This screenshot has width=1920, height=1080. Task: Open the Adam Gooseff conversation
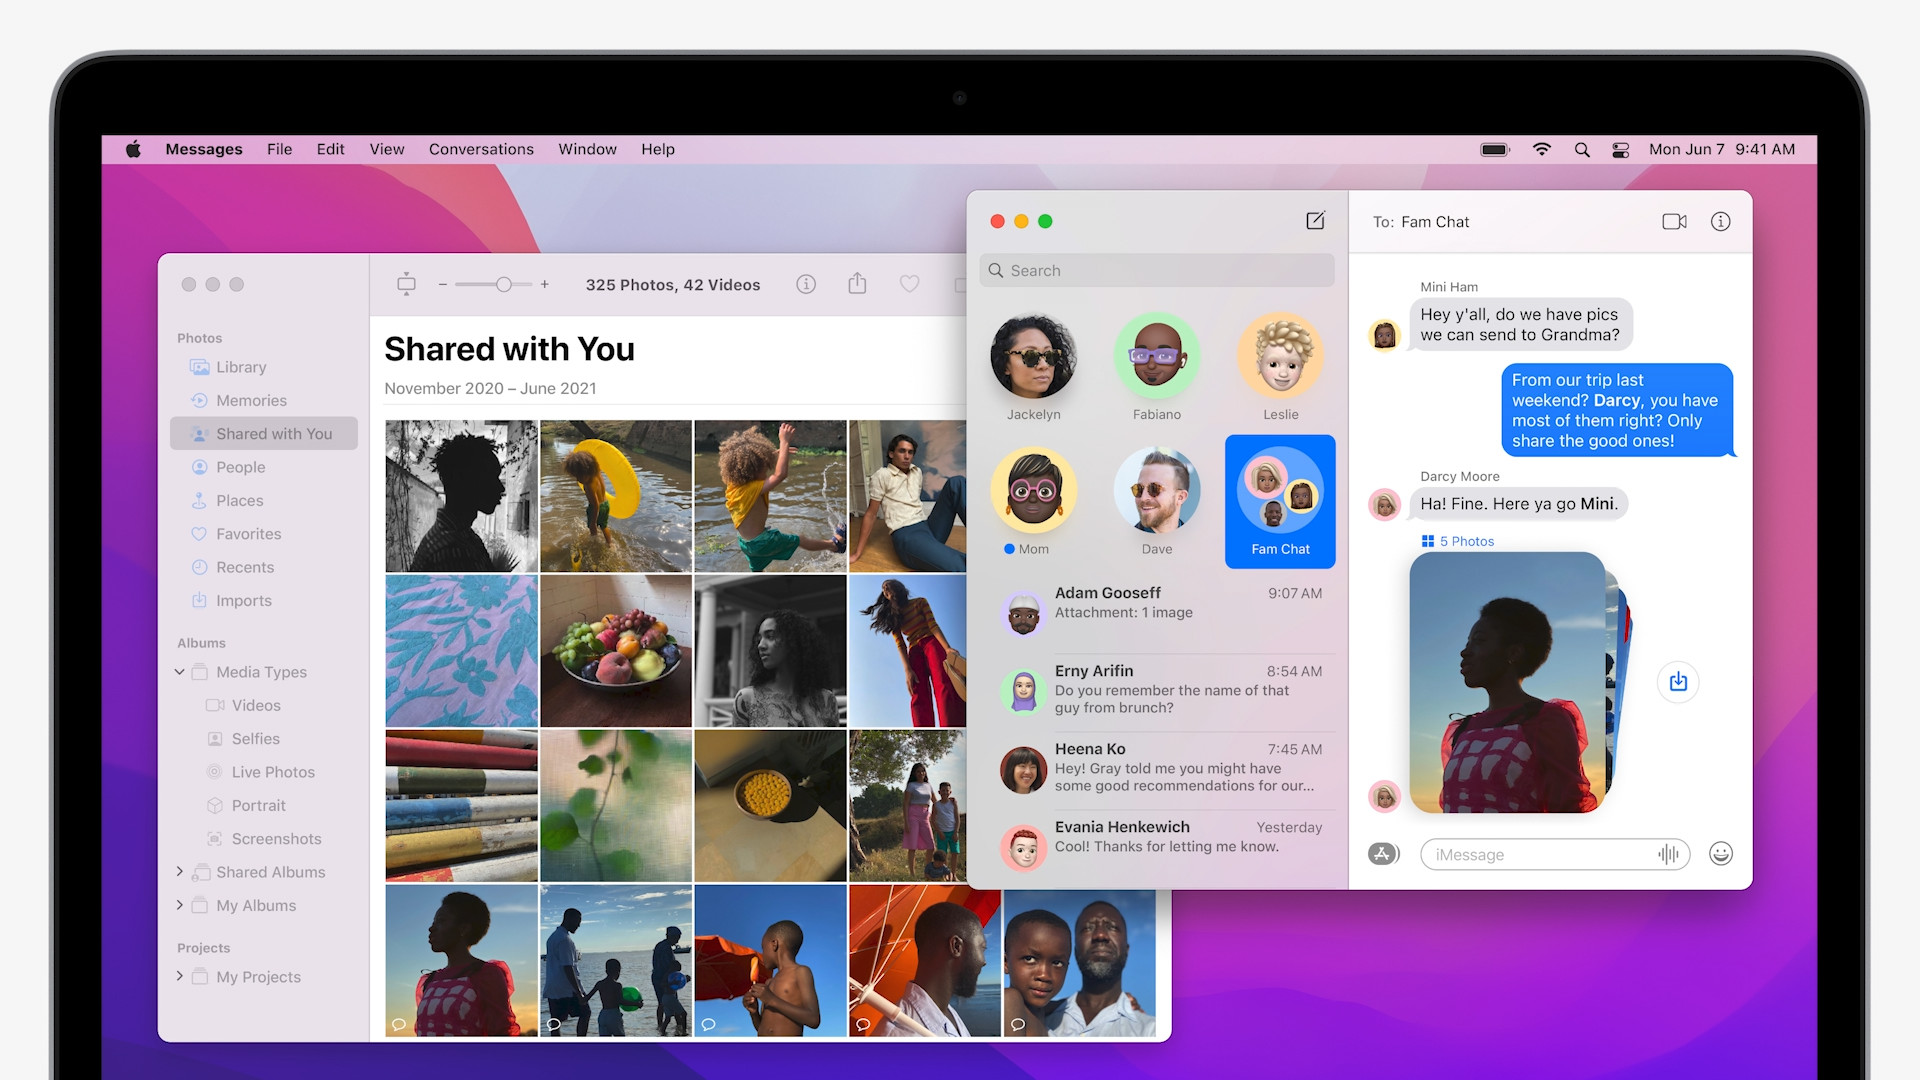(x=1160, y=603)
